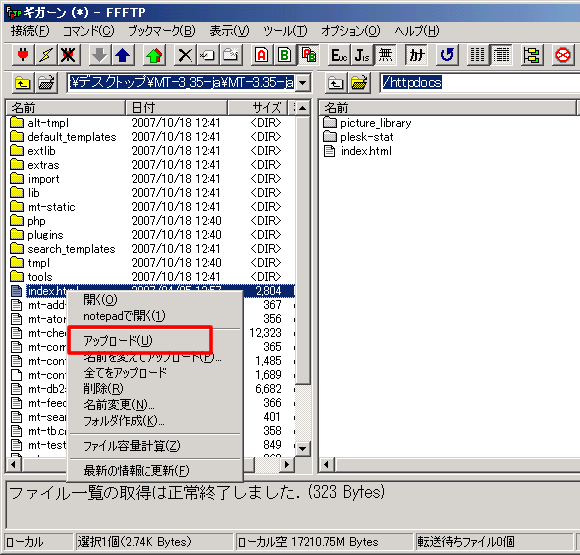This screenshot has width=580, height=555.
Task: Open the コマンド(C) menu
Action: click(x=88, y=31)
